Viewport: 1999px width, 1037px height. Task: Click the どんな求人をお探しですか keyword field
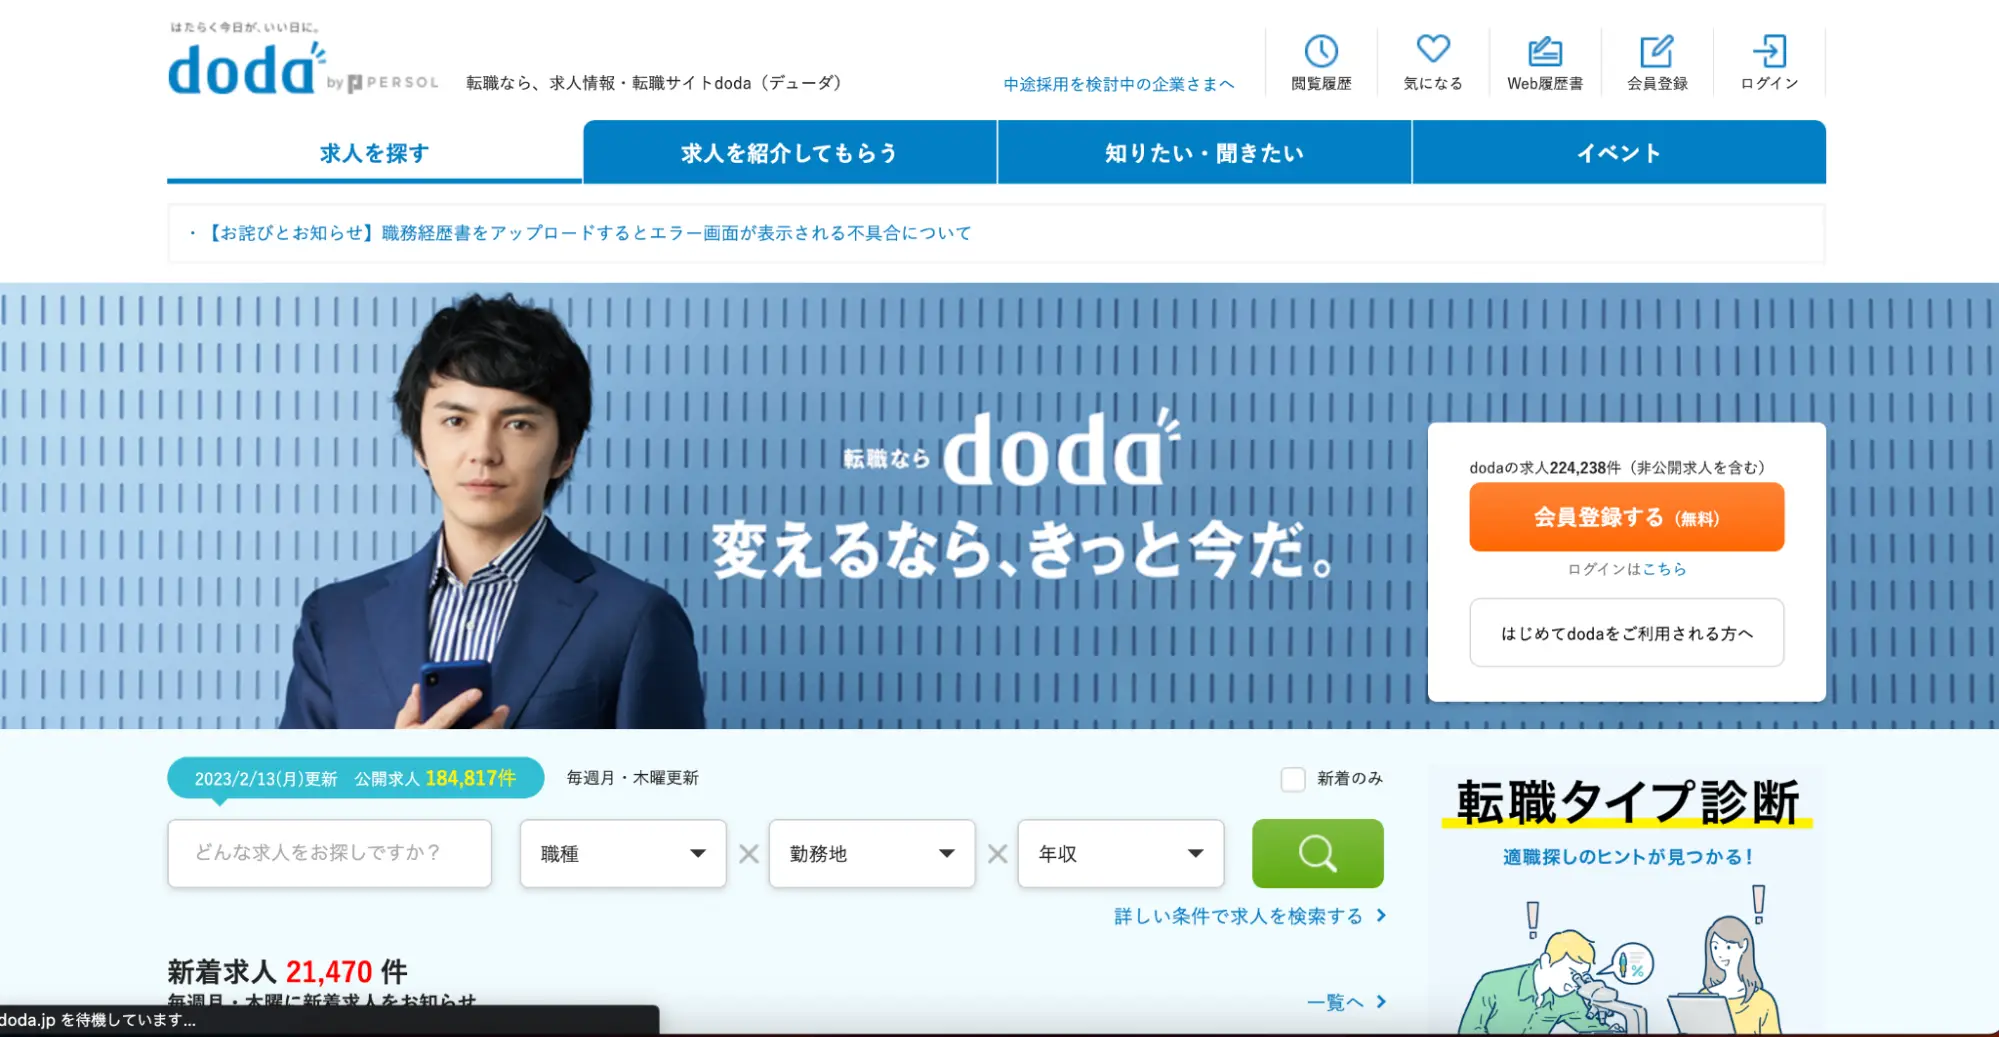click(329, 853)
